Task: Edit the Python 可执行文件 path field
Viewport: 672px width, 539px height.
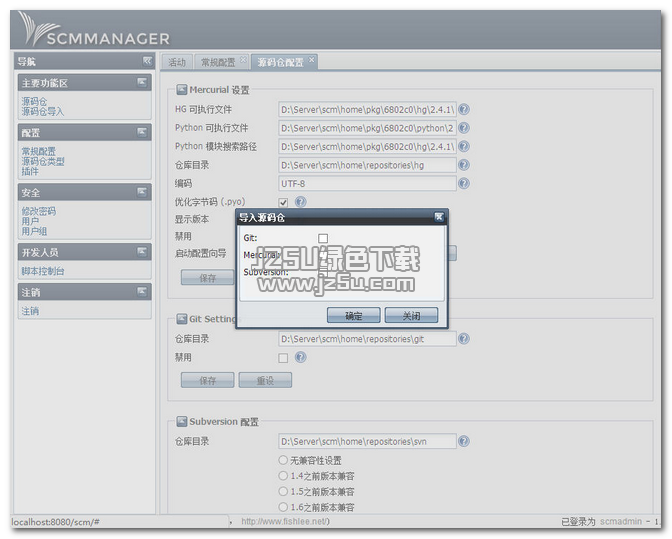Action: (367, 128)
